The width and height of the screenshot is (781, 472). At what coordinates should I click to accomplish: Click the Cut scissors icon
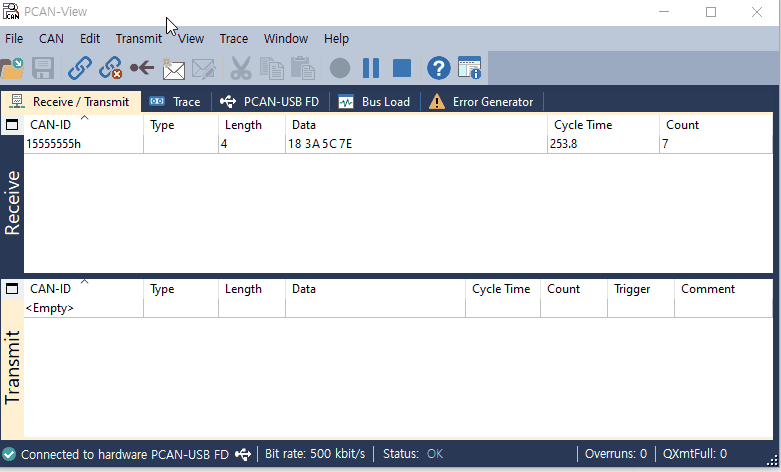point(241,68)
